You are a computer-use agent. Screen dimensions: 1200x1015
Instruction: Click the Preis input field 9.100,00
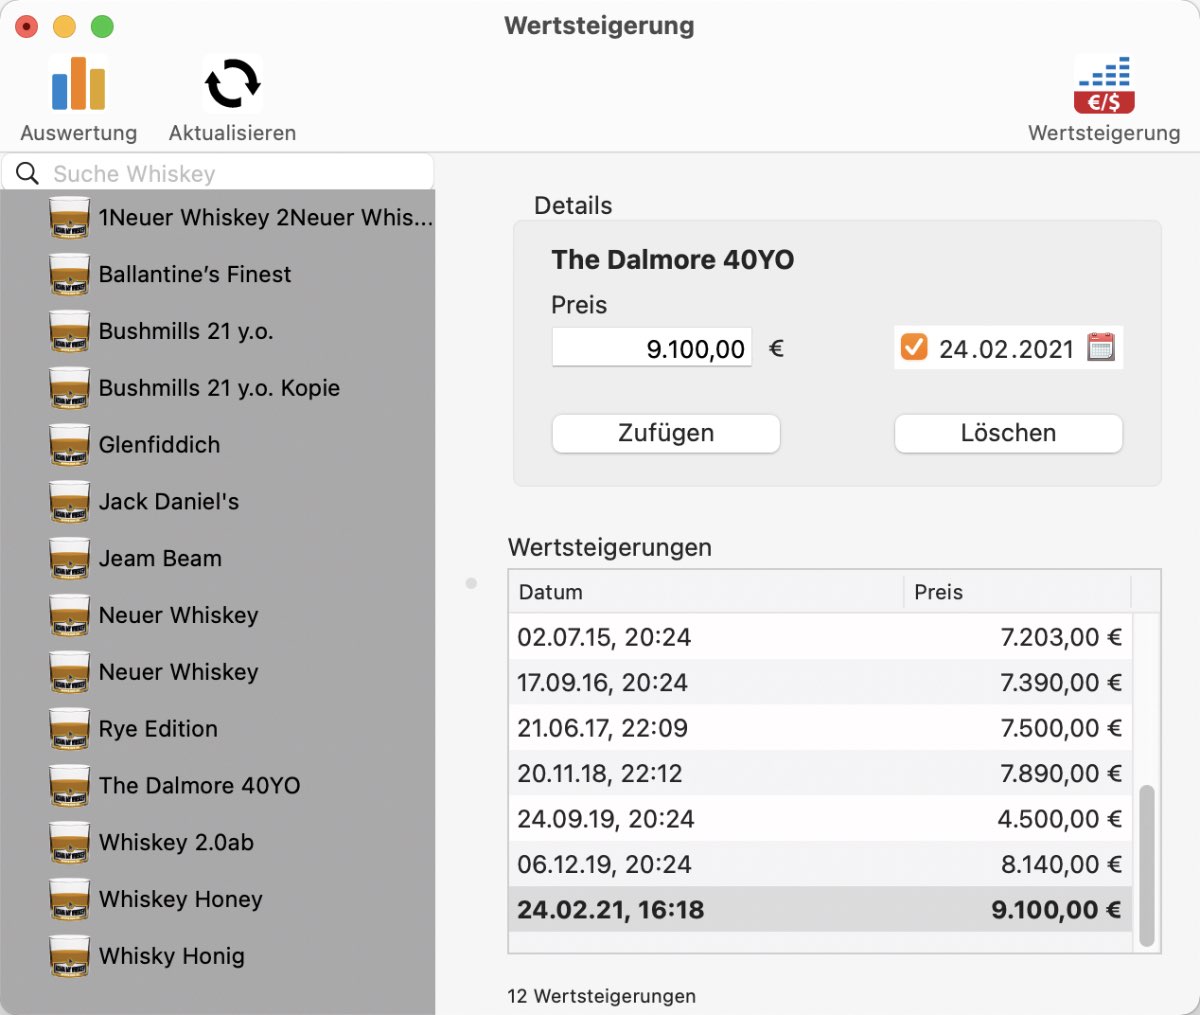coord(652,348)
